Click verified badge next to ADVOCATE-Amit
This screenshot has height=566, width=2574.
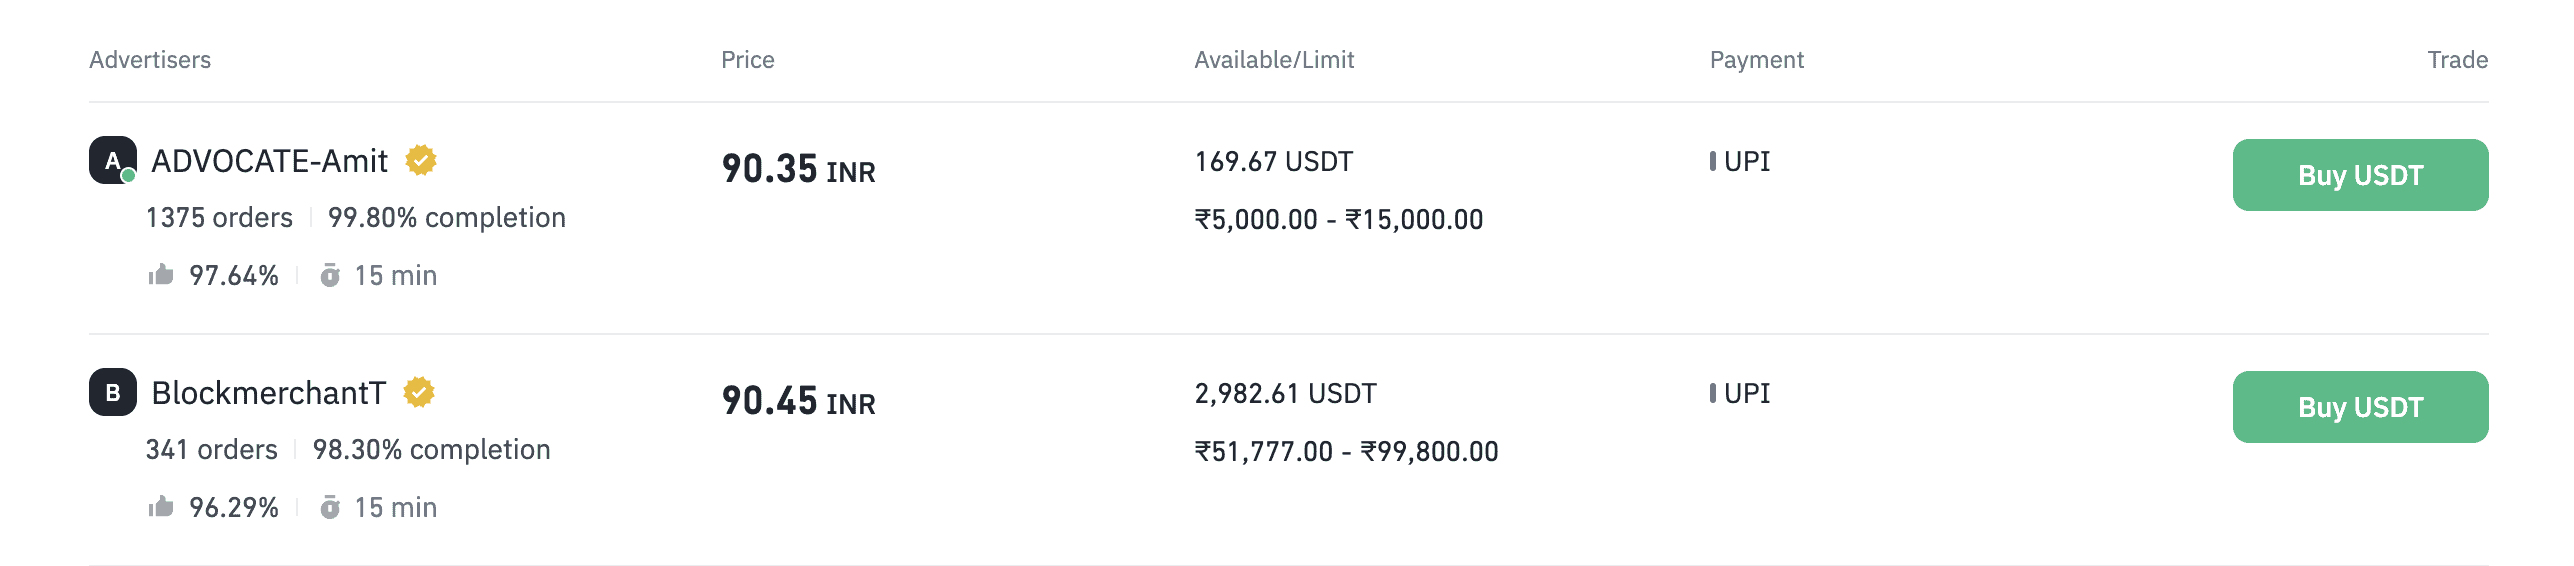click(421, 160)
